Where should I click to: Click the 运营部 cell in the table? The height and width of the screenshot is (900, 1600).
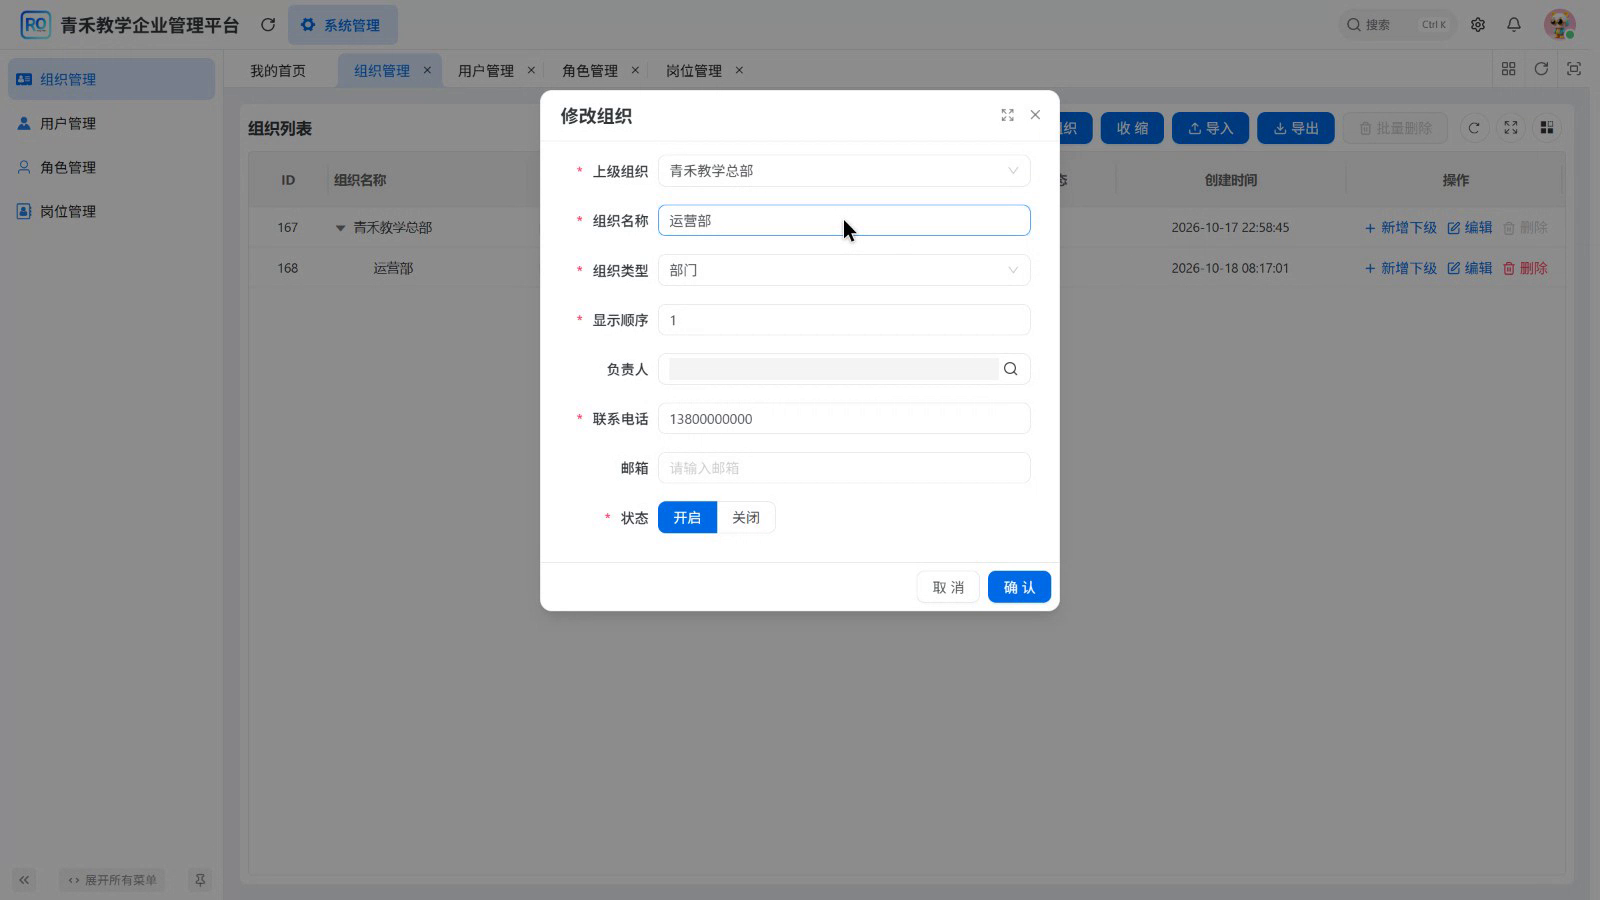pyautogui.click(x=393, y=268)
